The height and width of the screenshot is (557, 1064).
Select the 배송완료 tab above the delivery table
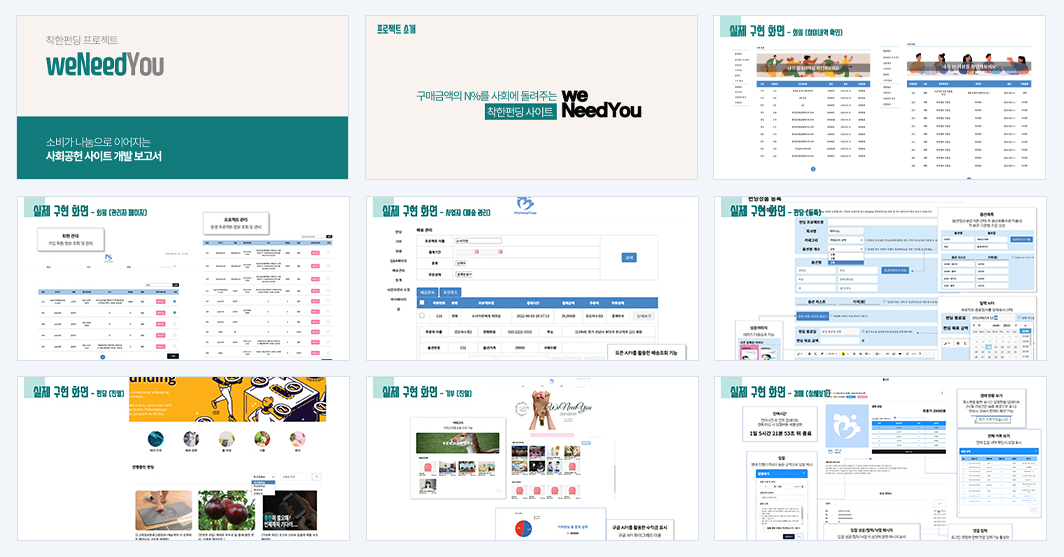tap(428, 292)
